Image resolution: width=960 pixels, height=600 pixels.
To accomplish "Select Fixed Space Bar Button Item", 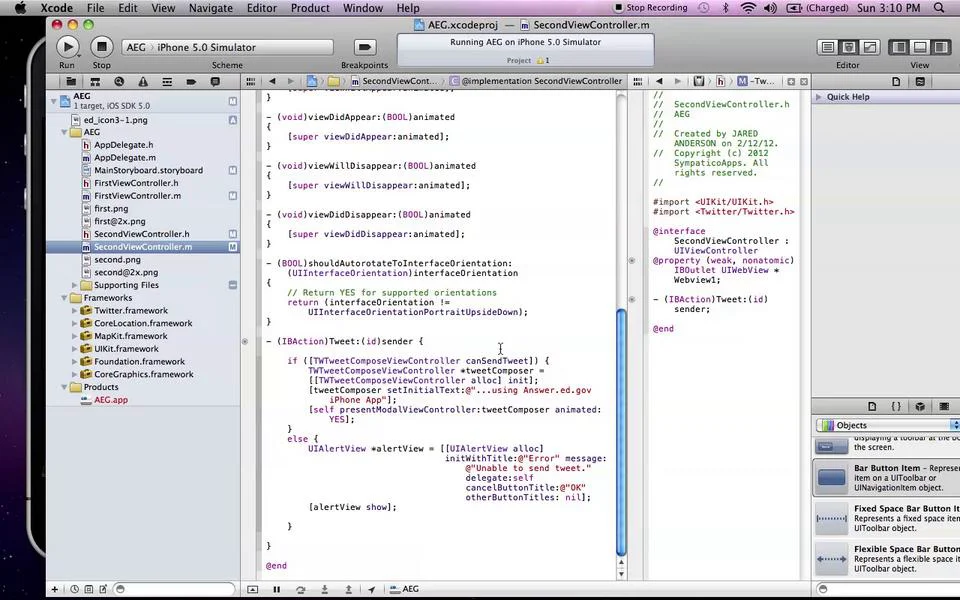I will [887, 518].
